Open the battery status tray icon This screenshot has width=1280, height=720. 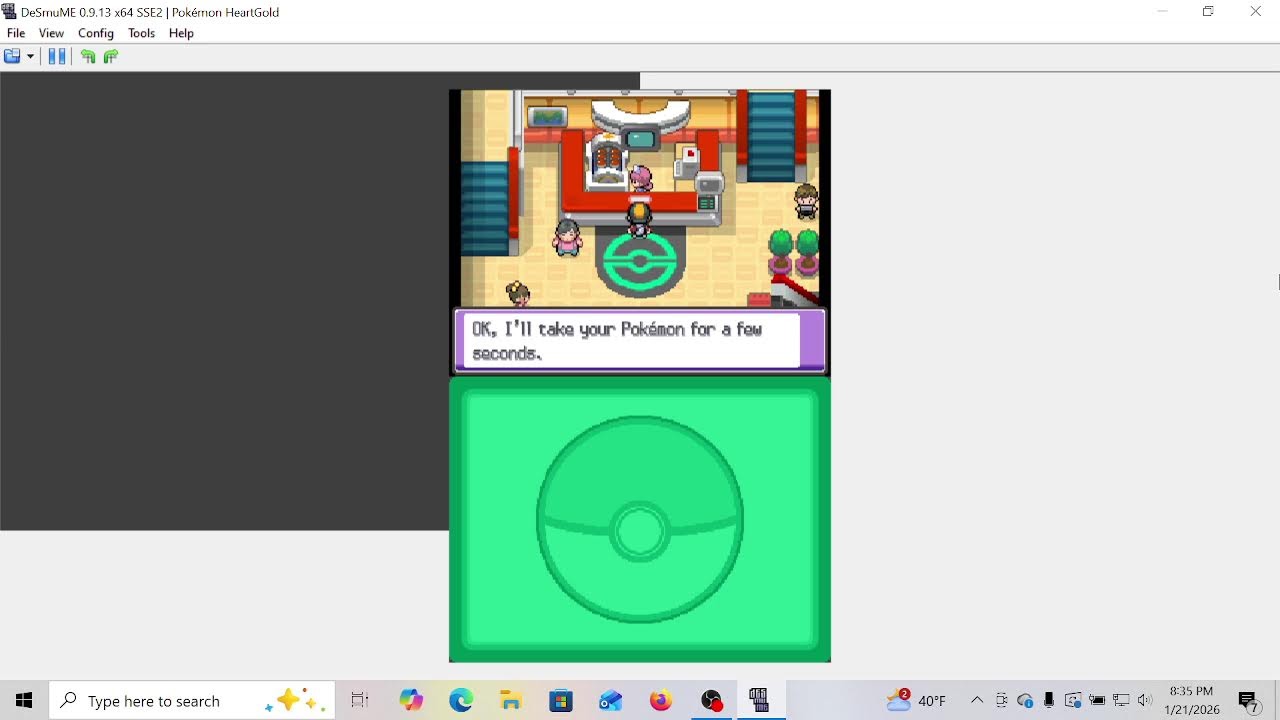point(1097,701)
